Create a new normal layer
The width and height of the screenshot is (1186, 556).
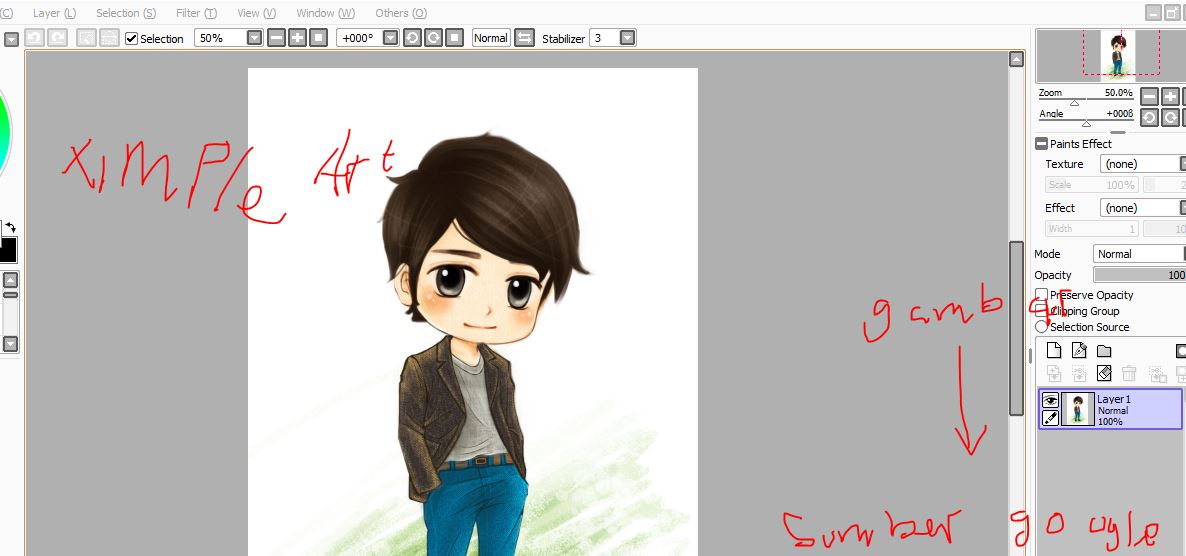pos(1054,350)
